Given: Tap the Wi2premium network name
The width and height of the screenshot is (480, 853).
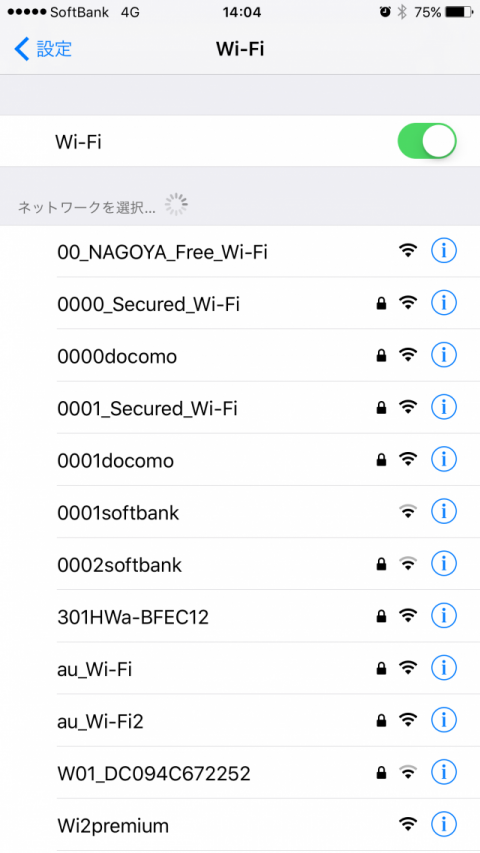Looking at the screenshot, I should point(113,826).
